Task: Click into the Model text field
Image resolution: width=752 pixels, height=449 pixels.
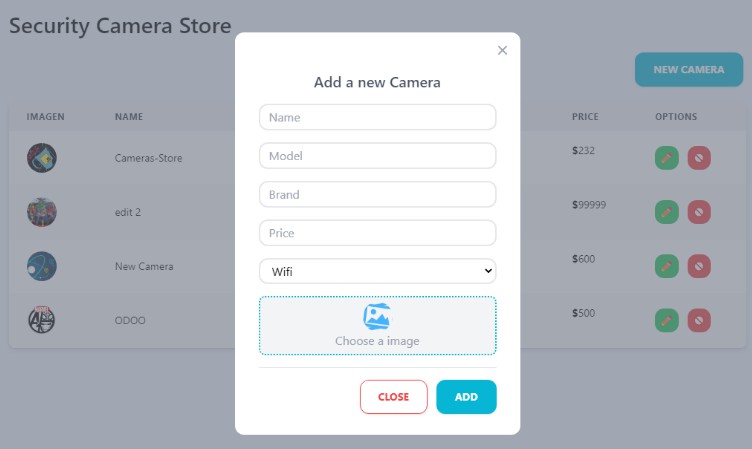Action: 377,156
